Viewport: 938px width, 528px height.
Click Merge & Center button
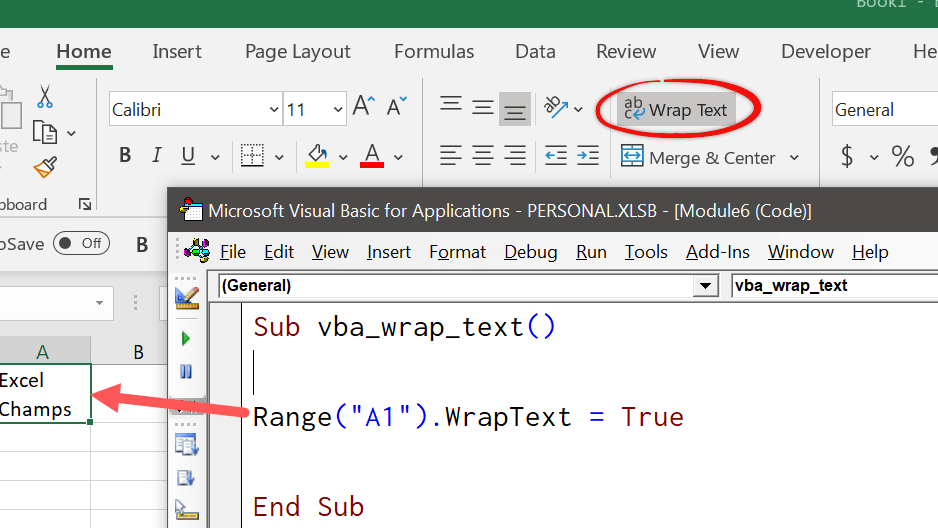point(698,158)
